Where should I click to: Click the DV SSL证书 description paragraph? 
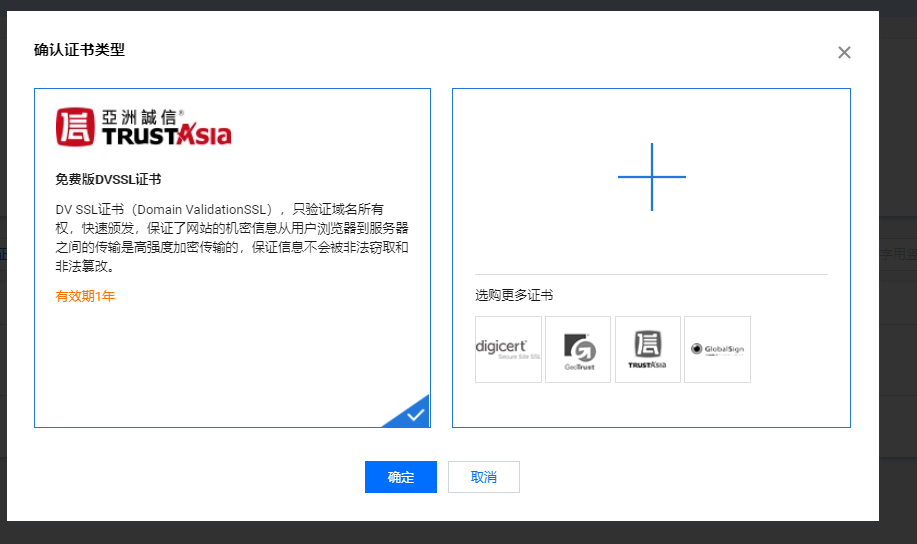232,237
